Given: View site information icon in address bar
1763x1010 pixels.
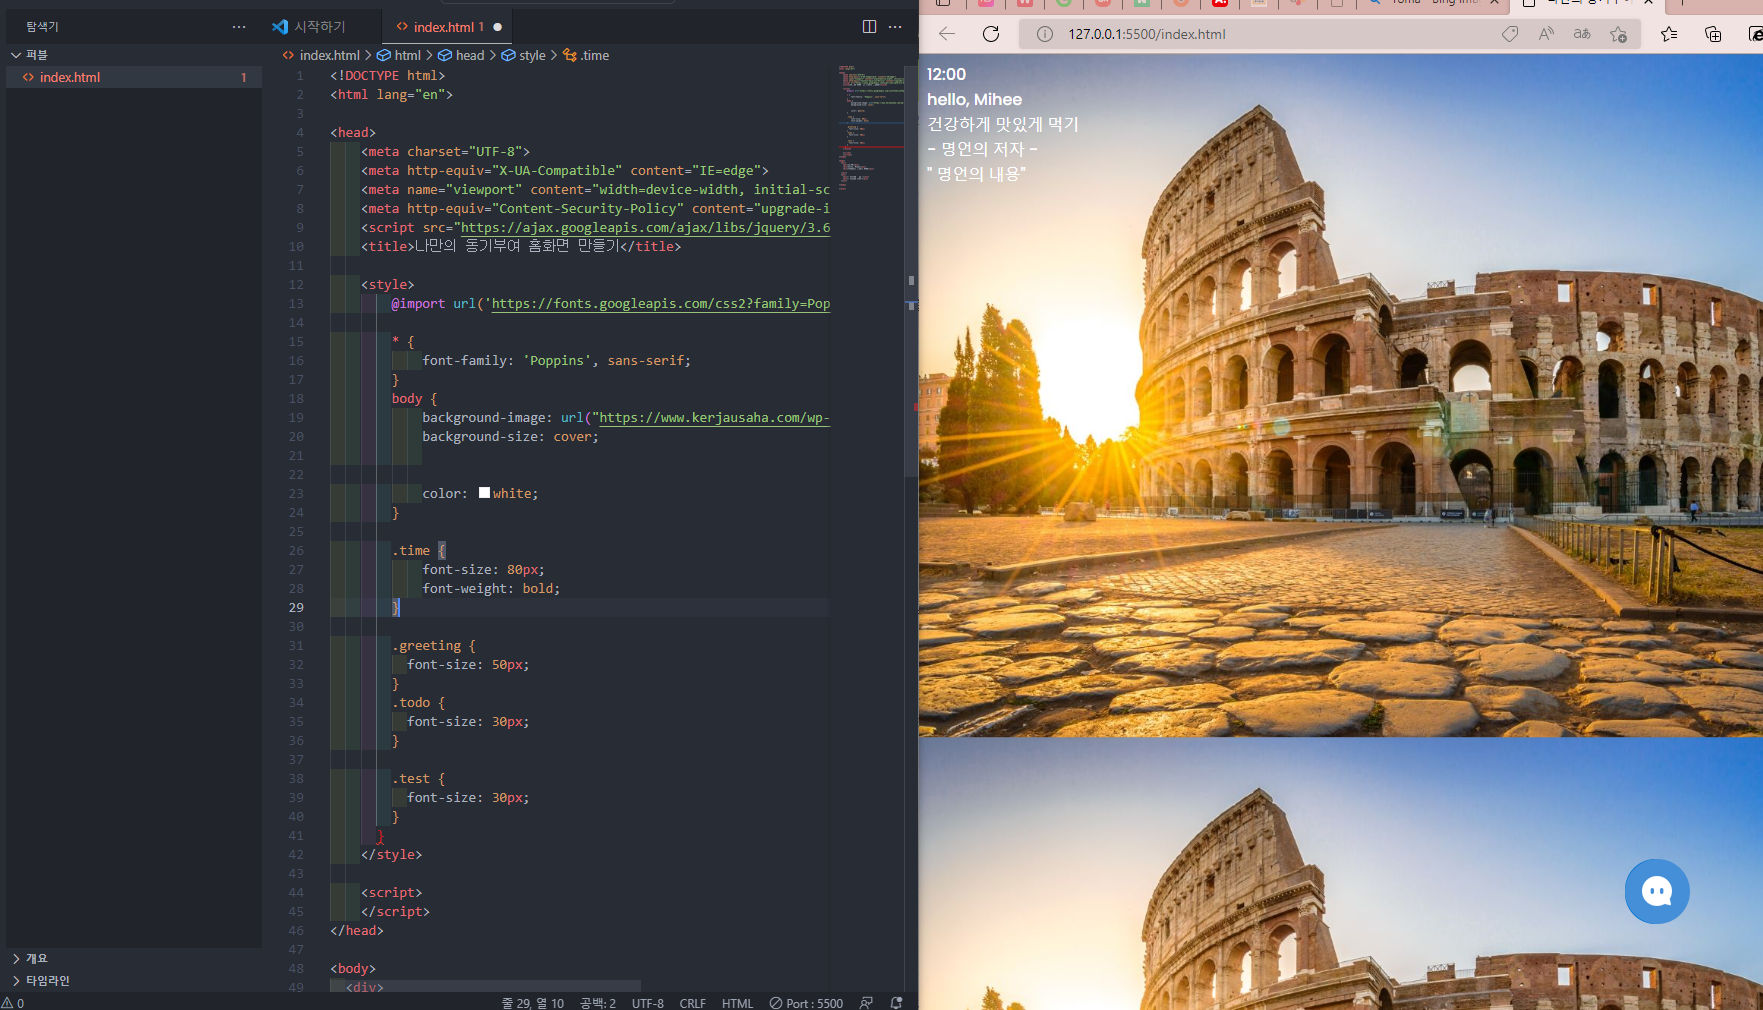Looking at the screenshot, I should coord(1045,34).
